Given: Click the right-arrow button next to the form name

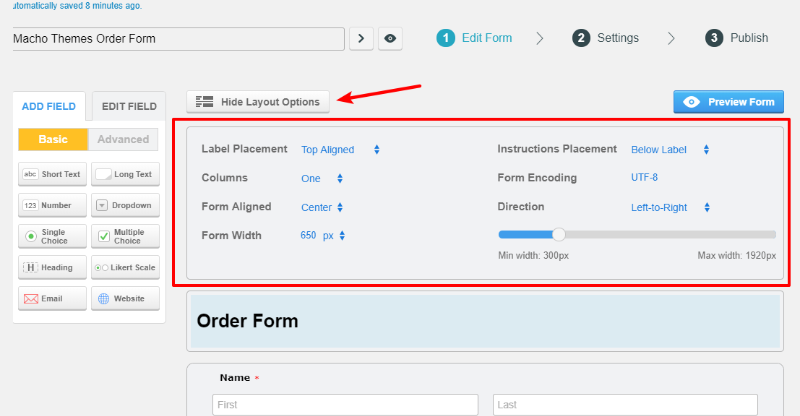Looking at the screenshot, I should (361, 39).
